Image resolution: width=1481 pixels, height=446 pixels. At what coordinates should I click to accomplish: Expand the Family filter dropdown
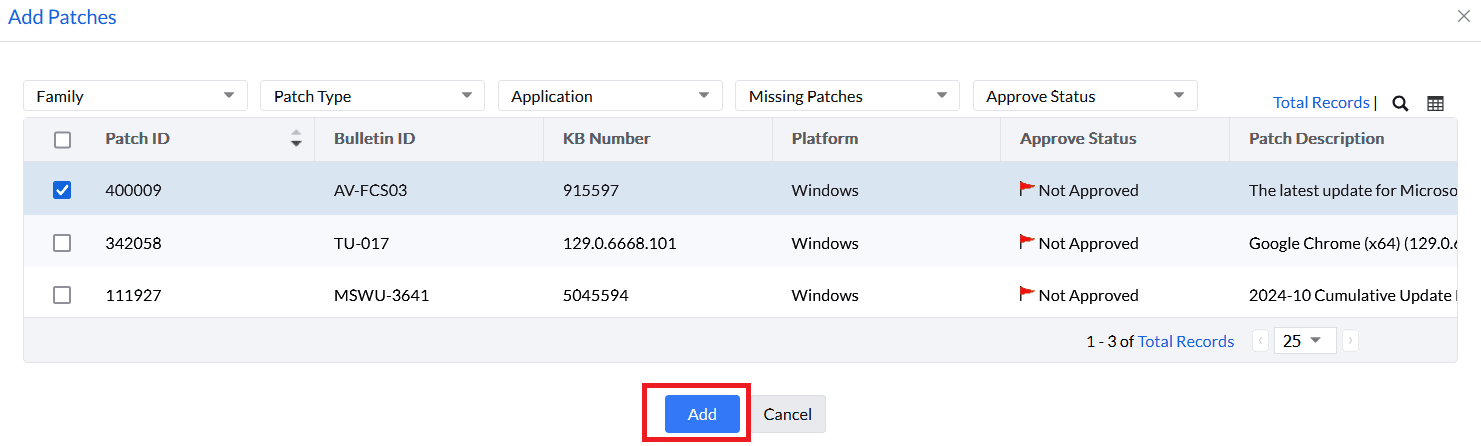135,96
